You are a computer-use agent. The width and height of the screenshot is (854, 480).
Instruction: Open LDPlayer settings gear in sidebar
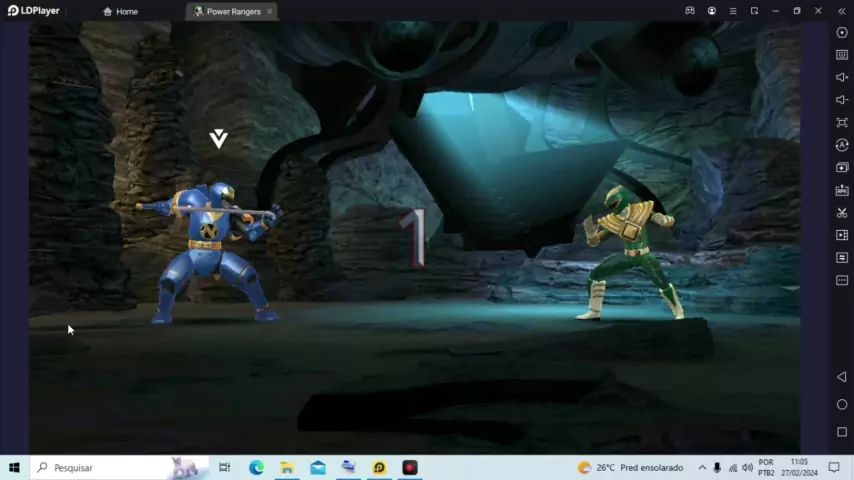click(x=842, y=33)
